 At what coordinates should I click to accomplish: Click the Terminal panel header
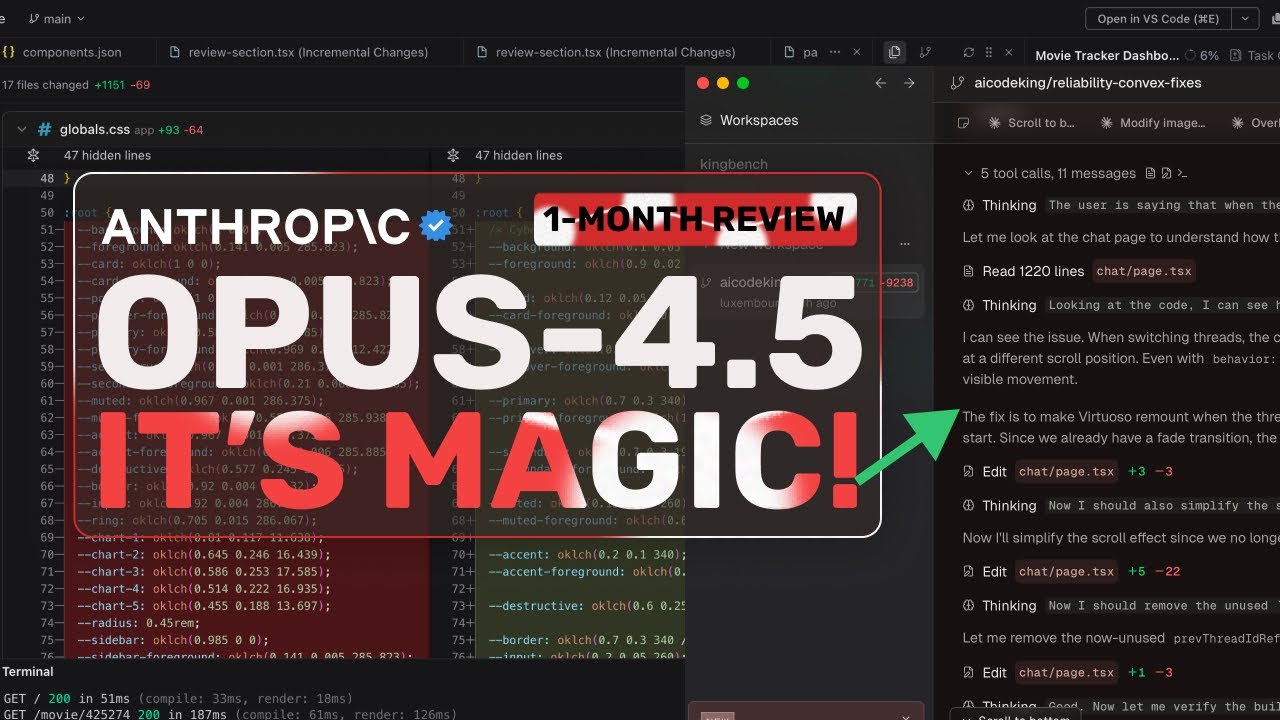[27, 672]
